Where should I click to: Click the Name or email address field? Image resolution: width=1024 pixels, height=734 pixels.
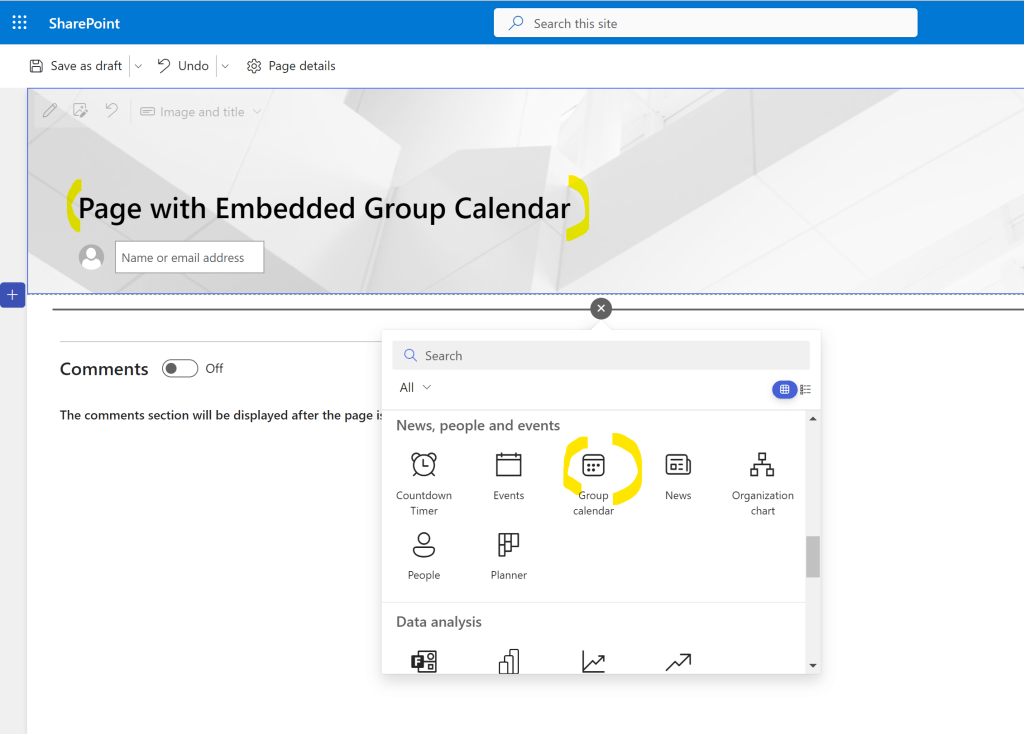coord(189,257)
